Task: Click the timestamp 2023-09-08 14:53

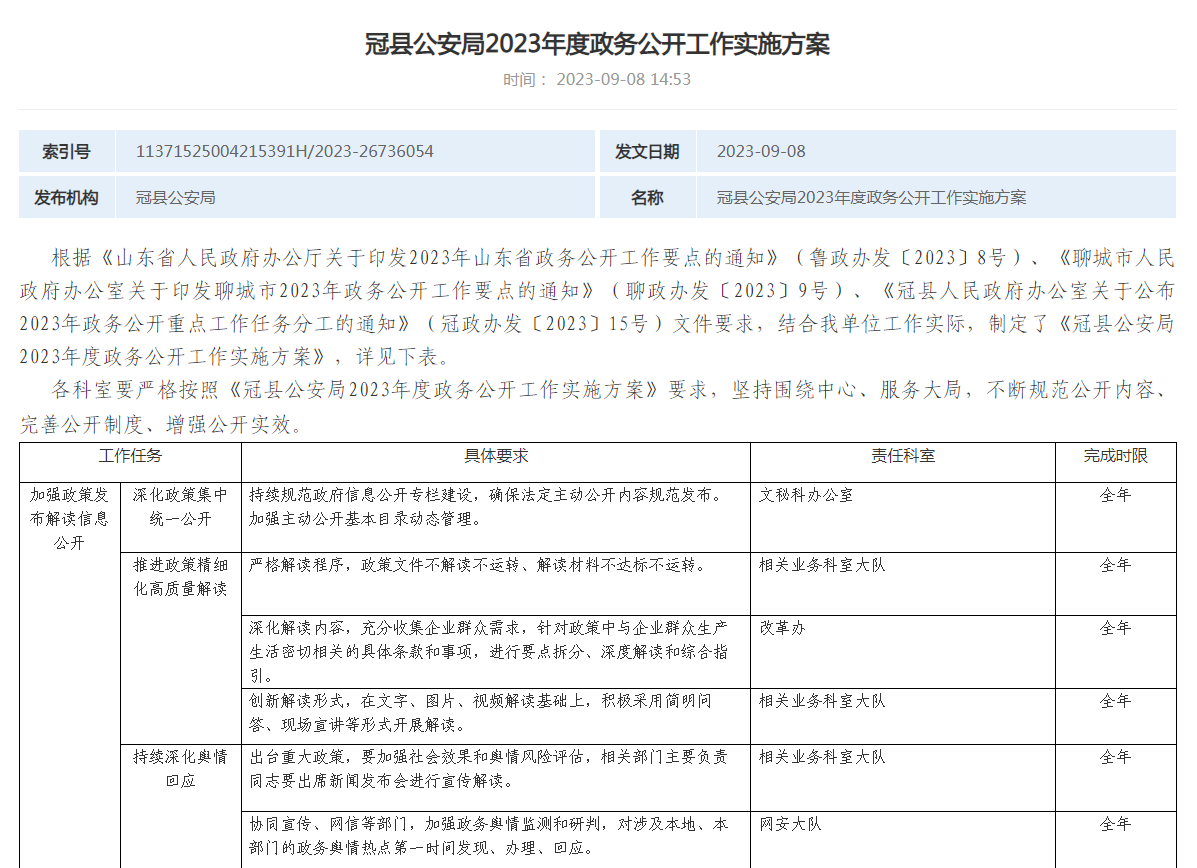Action: [623, 79]
